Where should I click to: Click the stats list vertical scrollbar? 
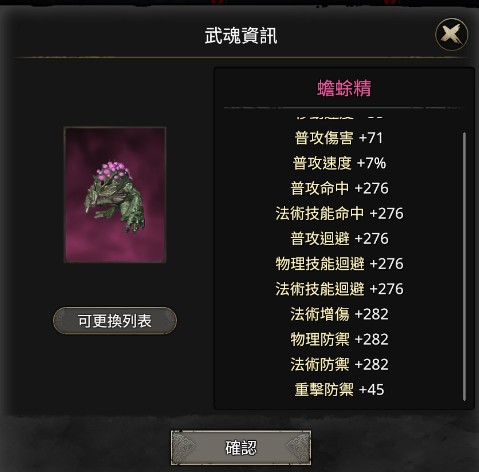(464, 266)
